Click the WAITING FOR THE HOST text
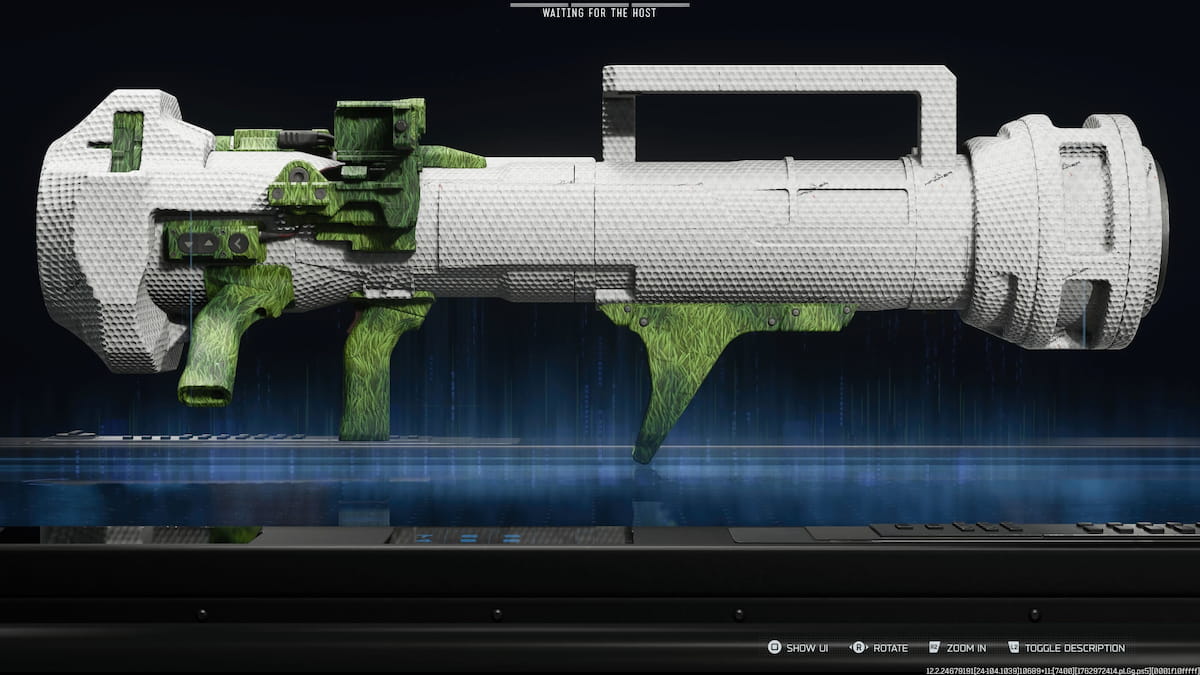1200x675 pixels. [600, 15]
